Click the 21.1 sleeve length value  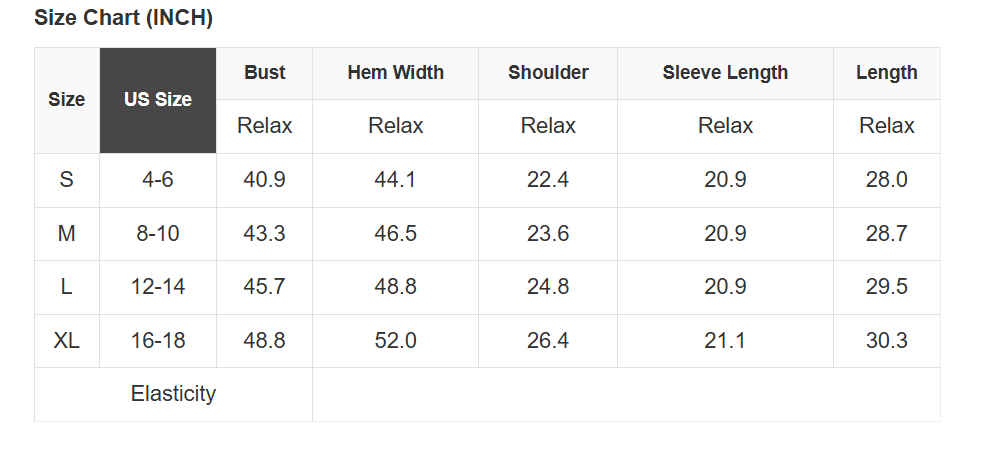(725, 341)
